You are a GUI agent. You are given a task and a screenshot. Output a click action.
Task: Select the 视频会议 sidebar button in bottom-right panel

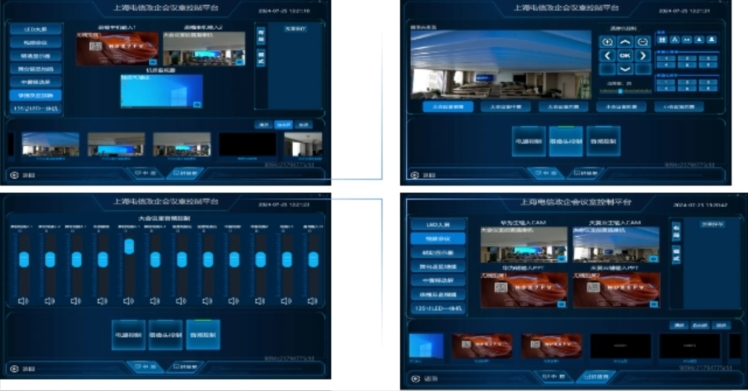[438, 238]
